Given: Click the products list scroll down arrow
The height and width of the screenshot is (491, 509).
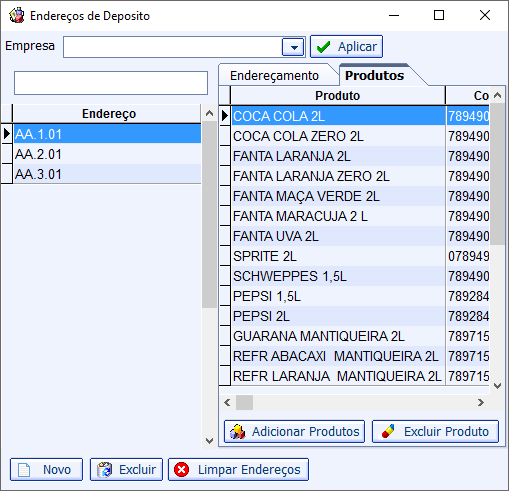Looking at the screenshot, I should (x=497, y=386).
